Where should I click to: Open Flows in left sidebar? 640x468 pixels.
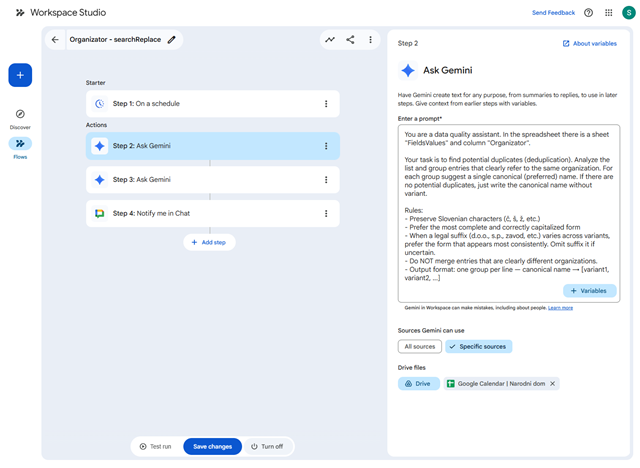coord(20,149)
